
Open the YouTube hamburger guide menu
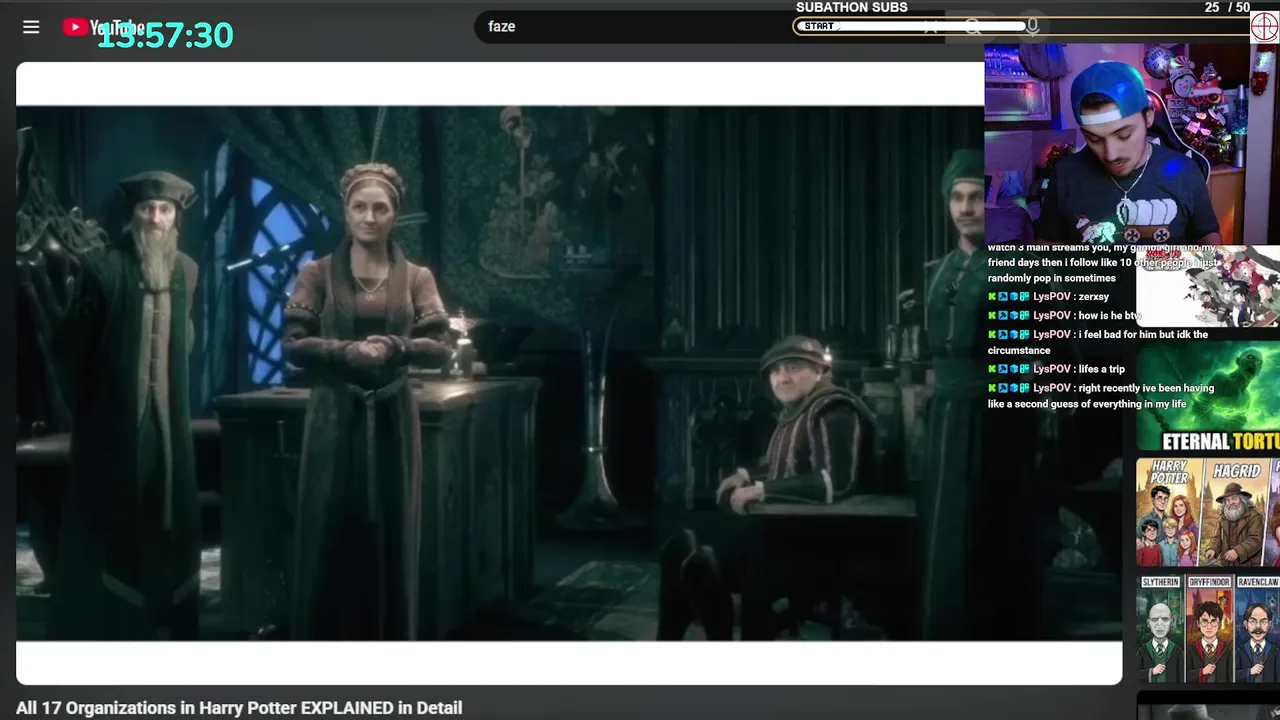click(x=31, y=27)
